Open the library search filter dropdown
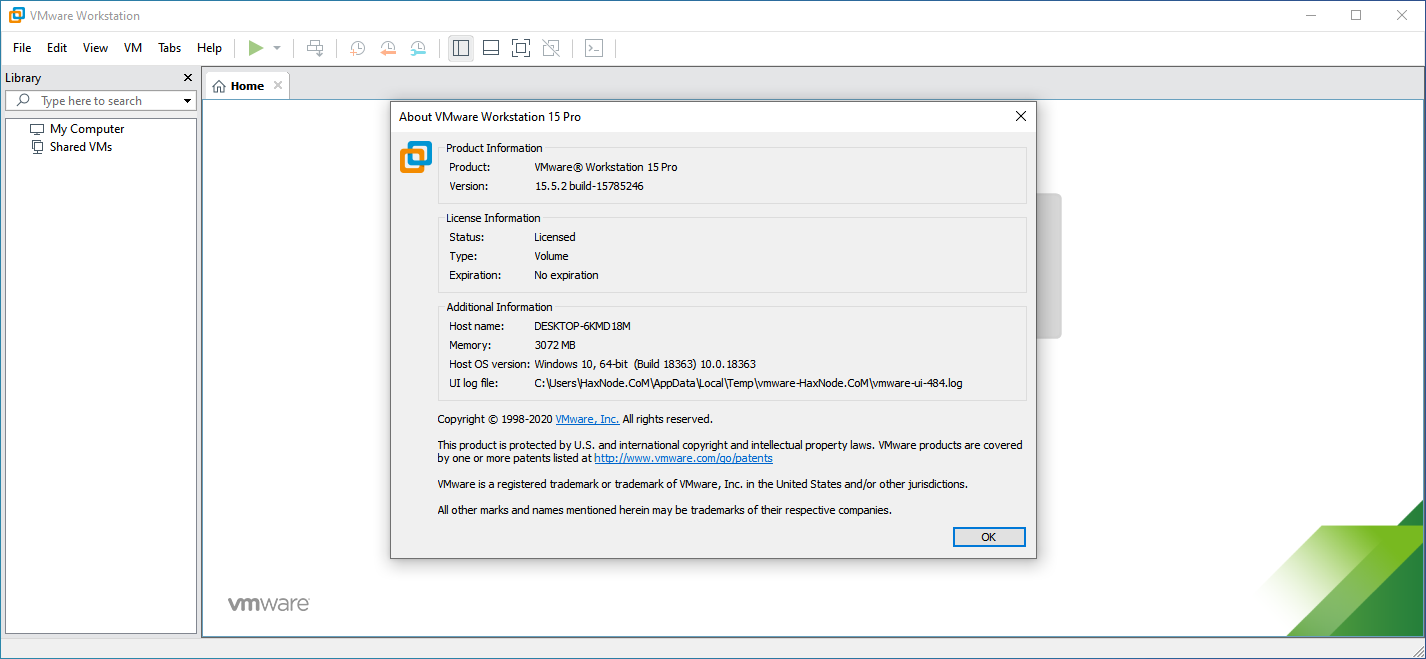1426x659 pixels. (187, 101)
